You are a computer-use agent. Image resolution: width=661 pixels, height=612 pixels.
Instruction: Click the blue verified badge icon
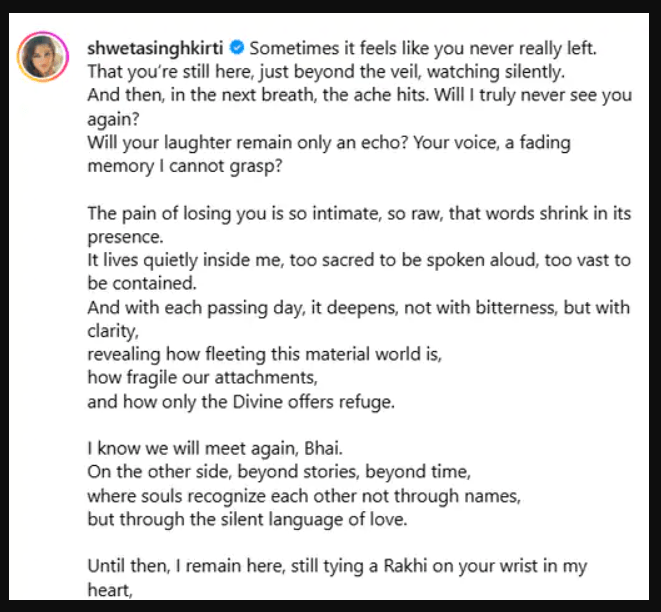click(x=238, y=47)
